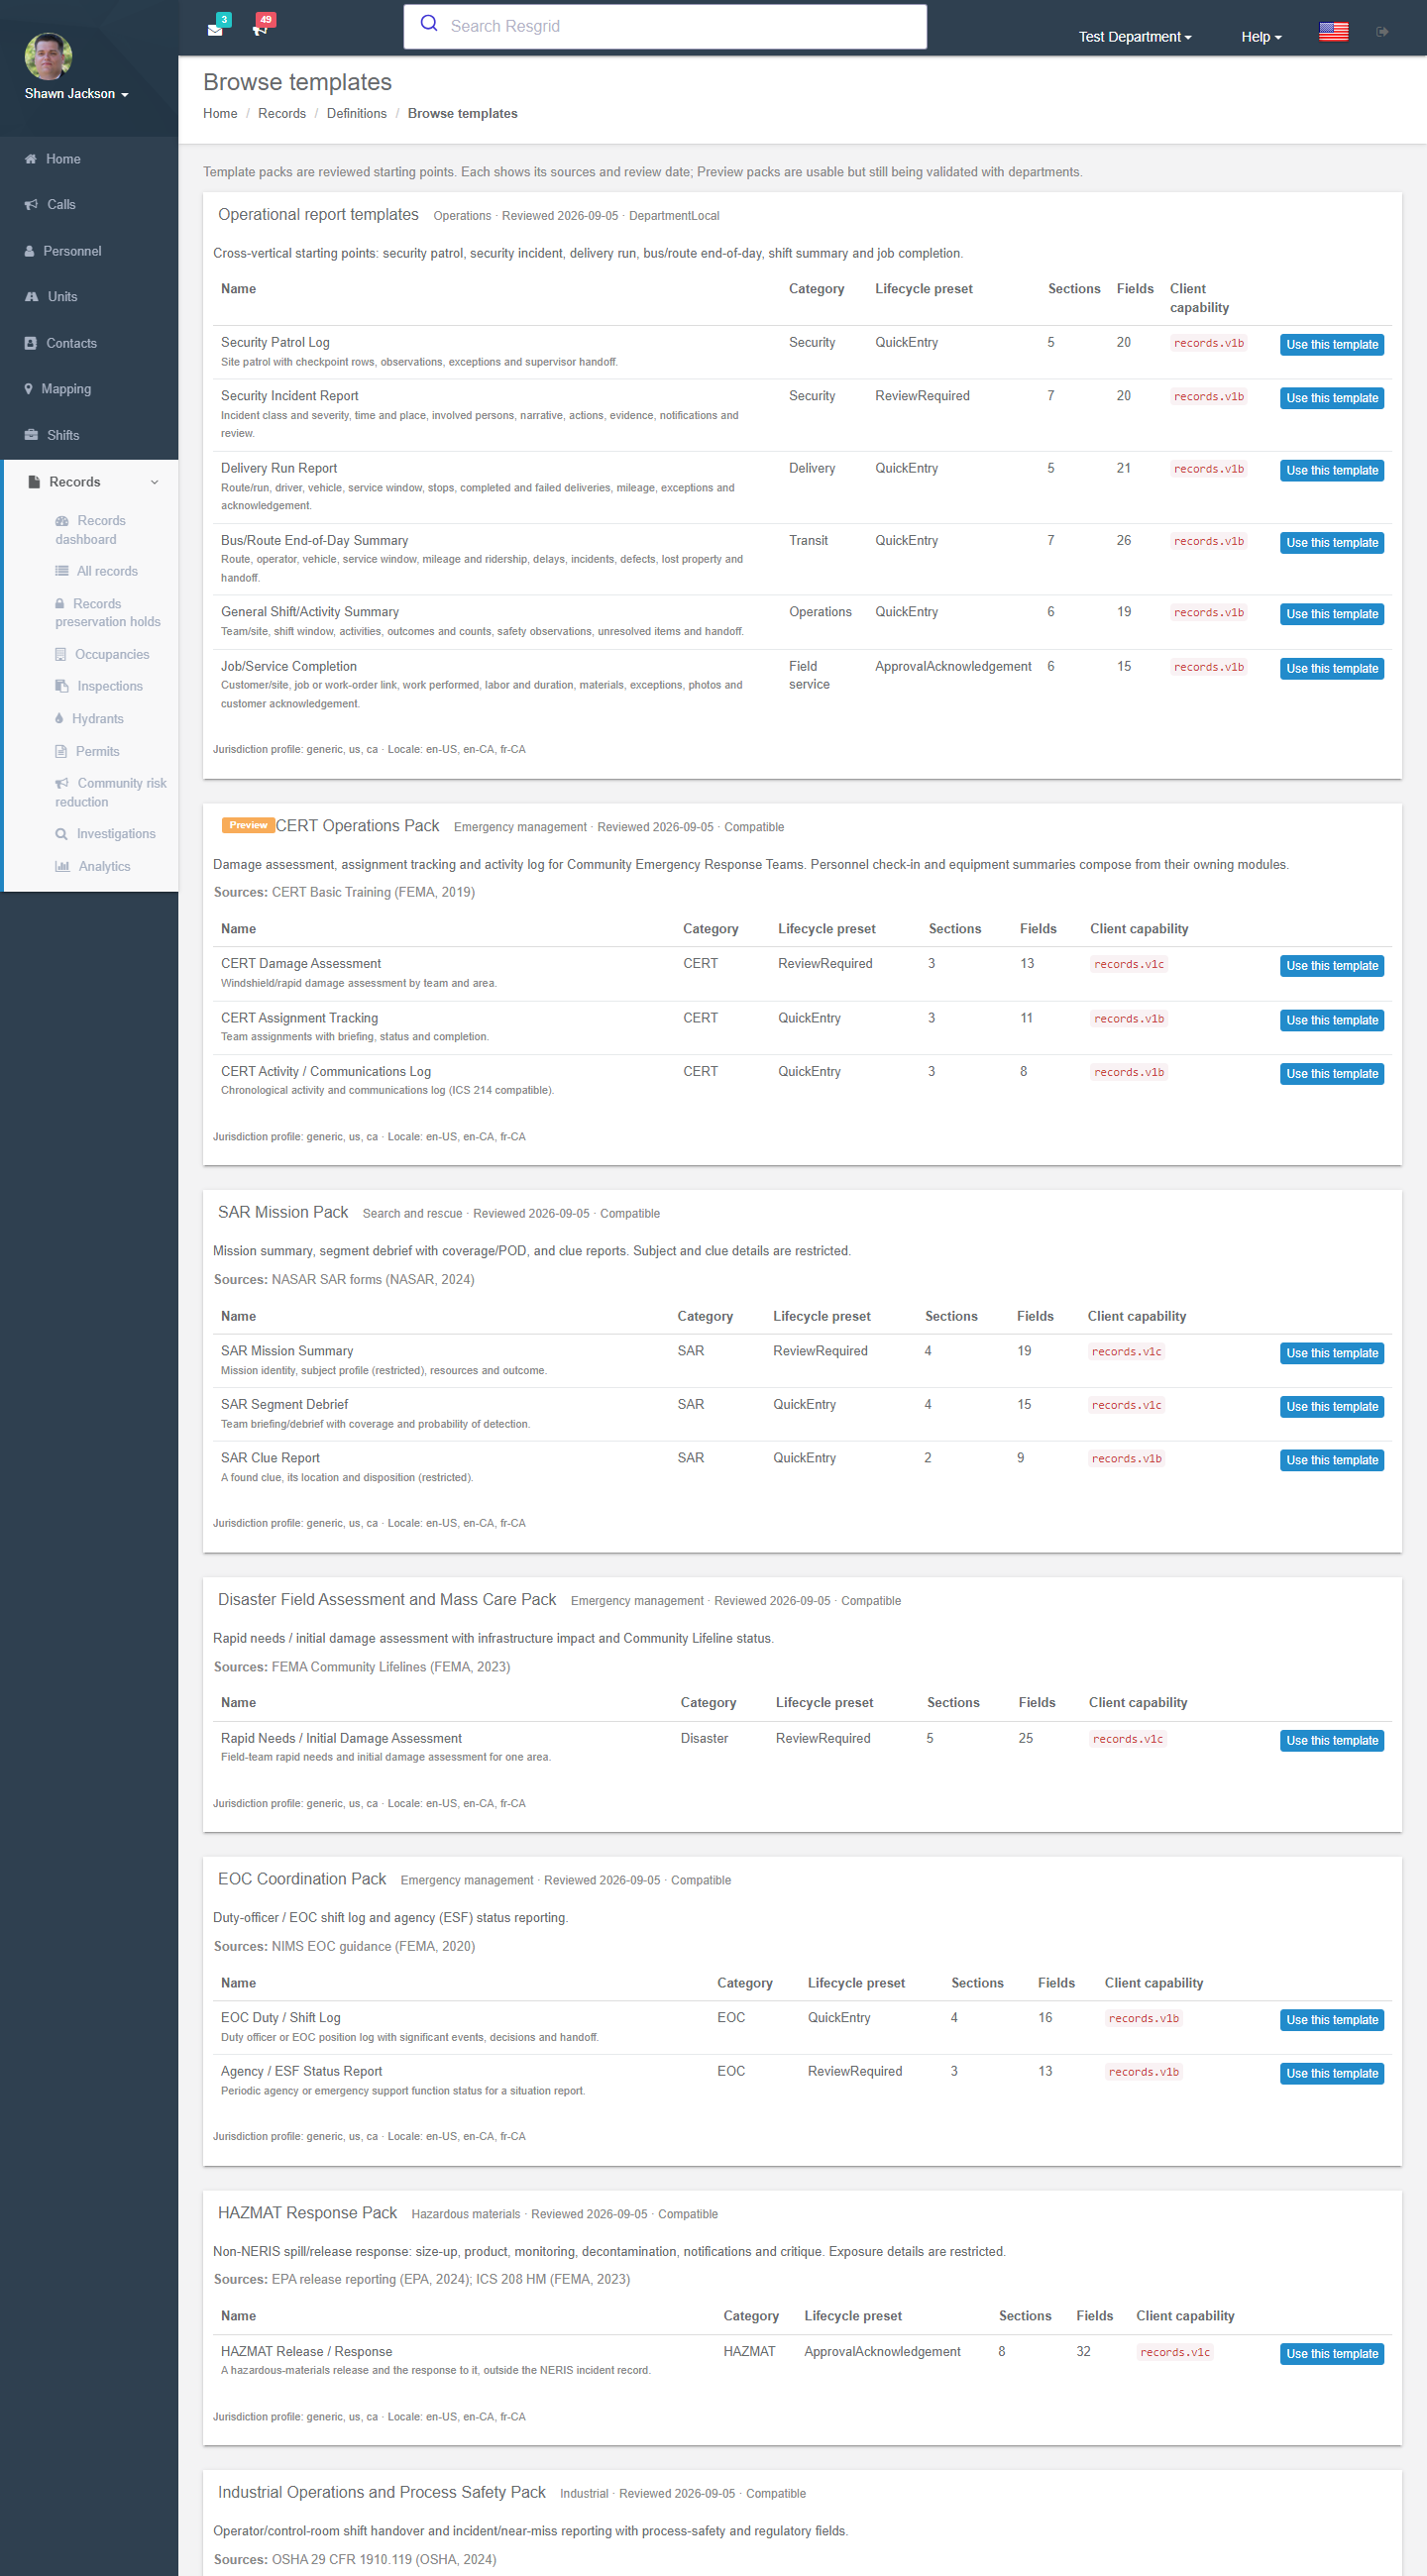
Task: Click the Investigations magnifier icon
Action: (62, 834)
